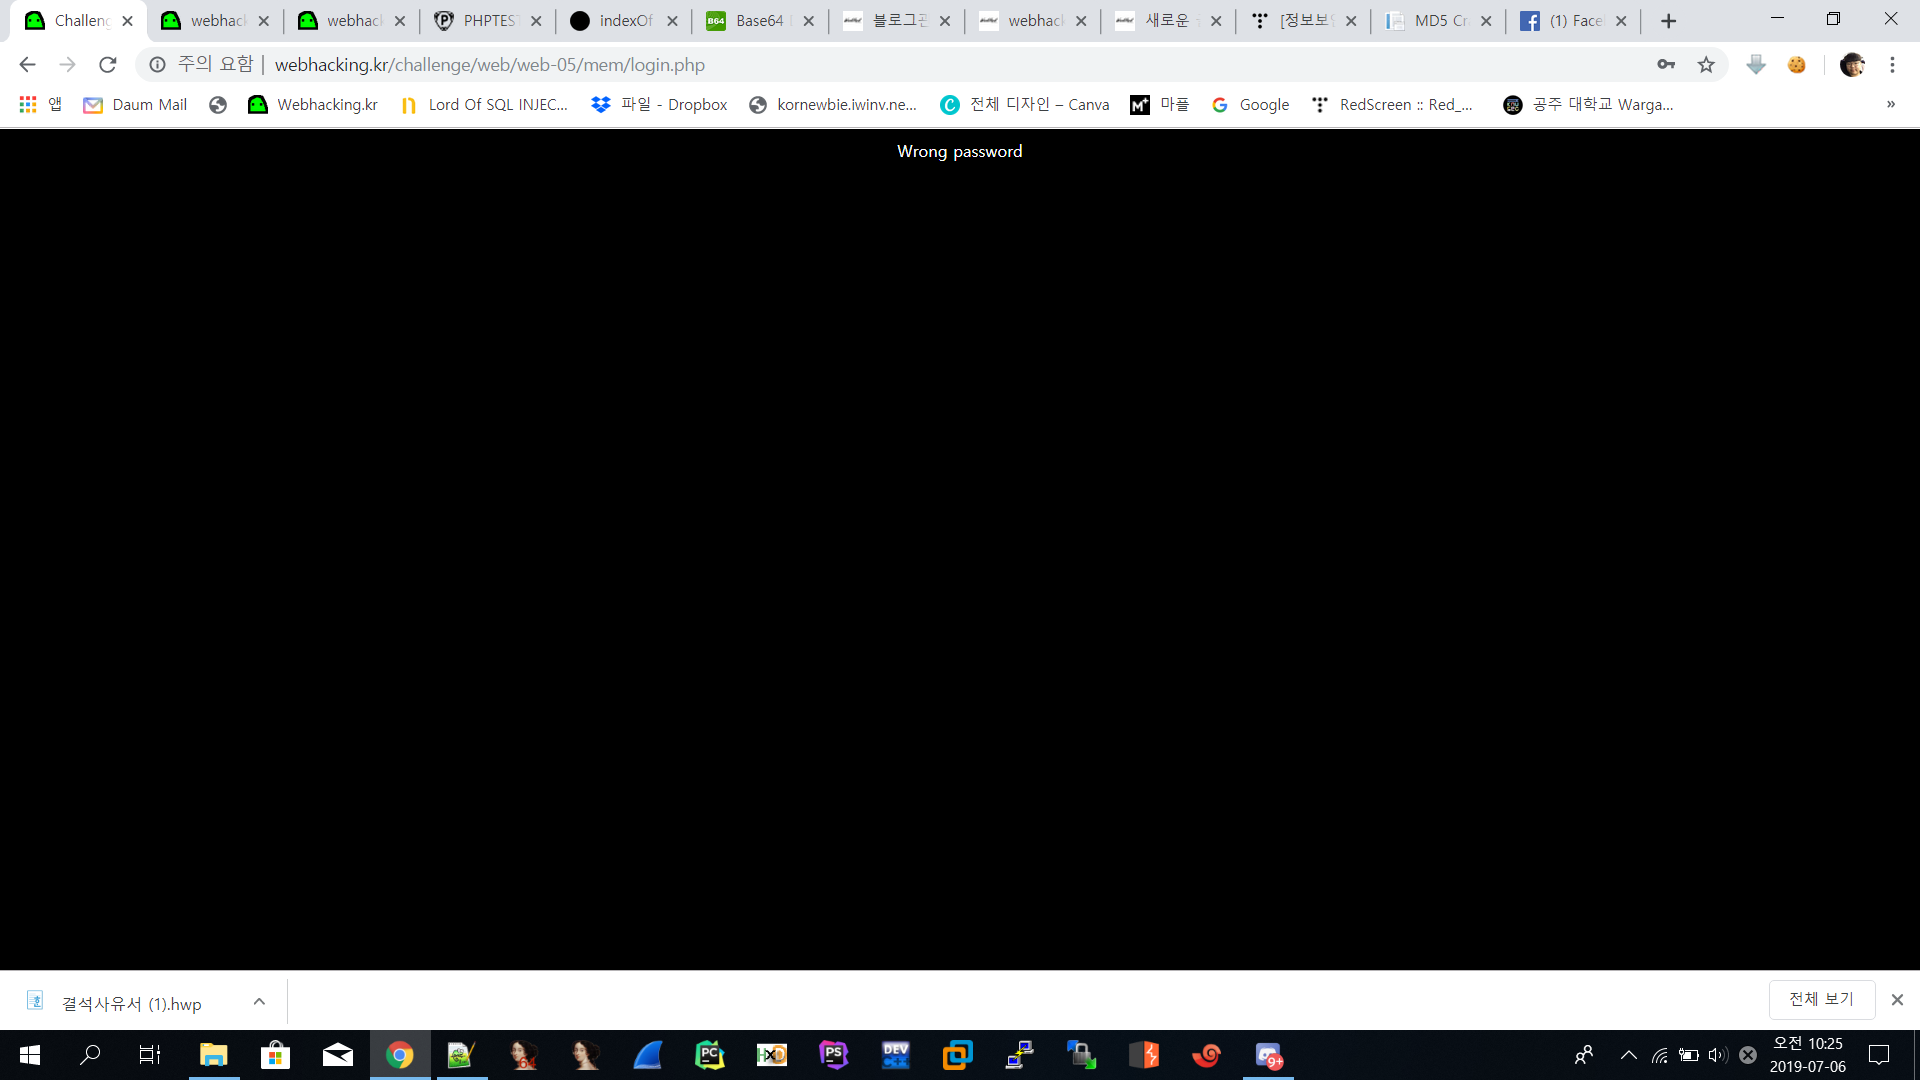The image size is (1920, 1080).
Task: Open the saved password key icon
Action: pyautogui.click(x=1666, y=65)
